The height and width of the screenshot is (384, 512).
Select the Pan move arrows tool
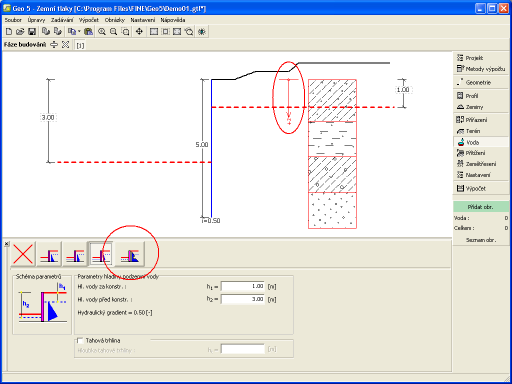tap(139, 32)
